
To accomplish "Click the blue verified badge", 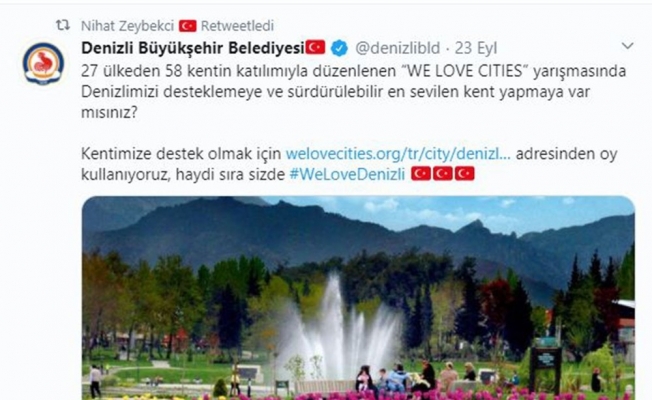I will (339, 48).
